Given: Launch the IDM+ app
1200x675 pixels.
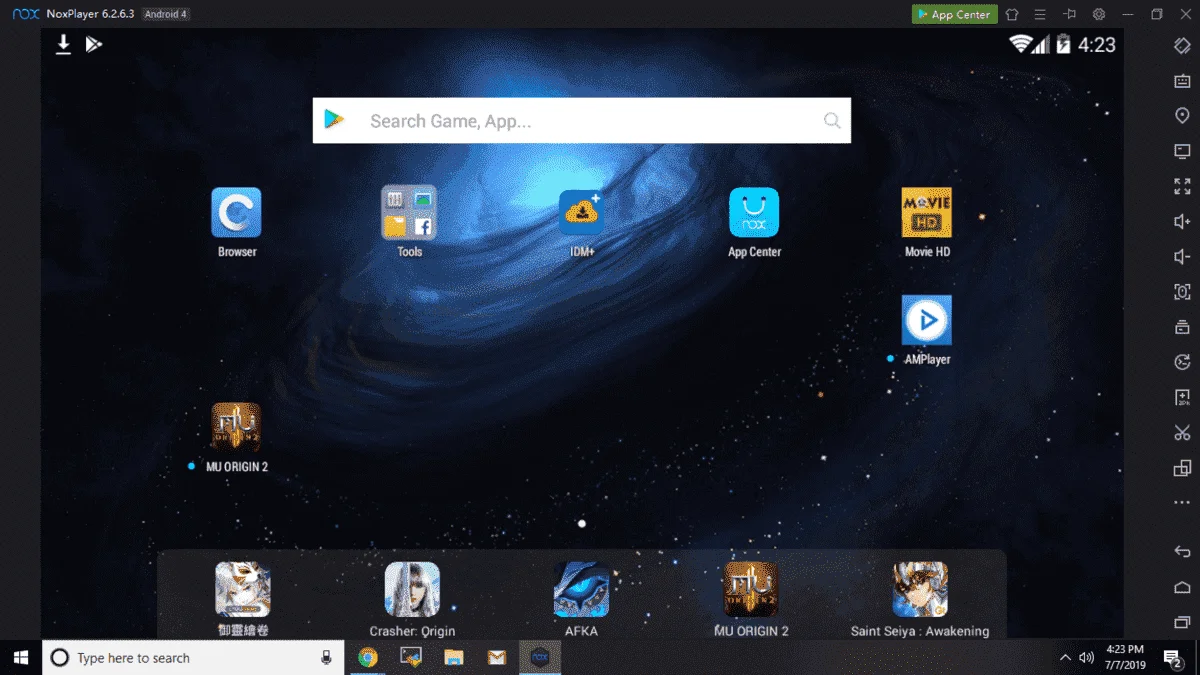Looking at the screenshot, I should [x=582, y=212].
